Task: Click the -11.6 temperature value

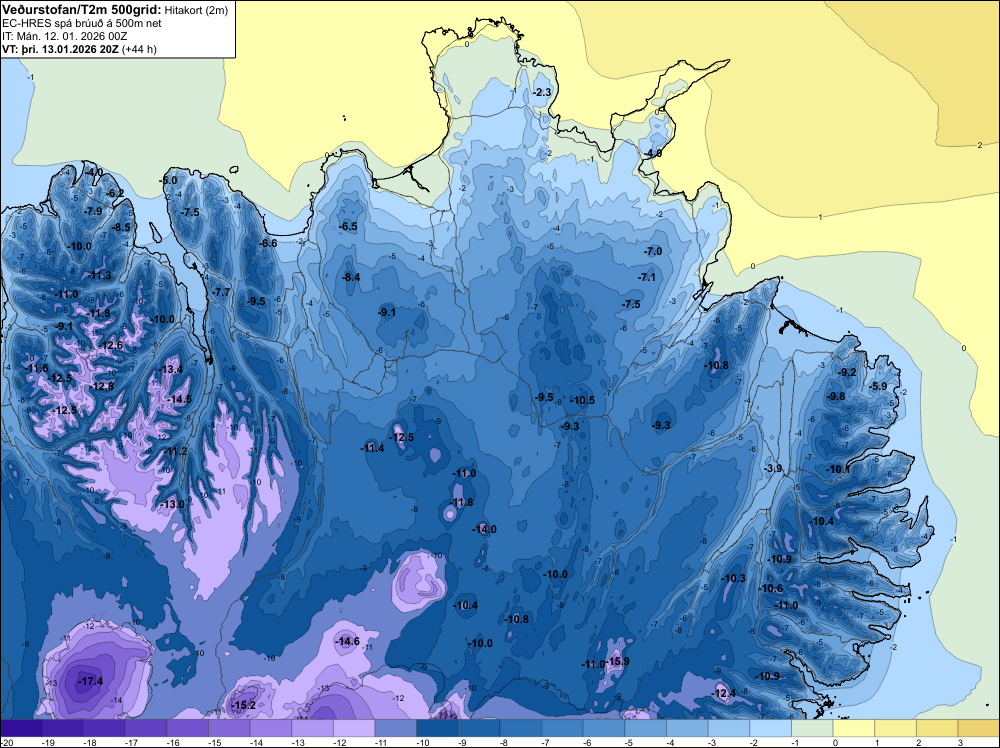Action: coord(36,368)
